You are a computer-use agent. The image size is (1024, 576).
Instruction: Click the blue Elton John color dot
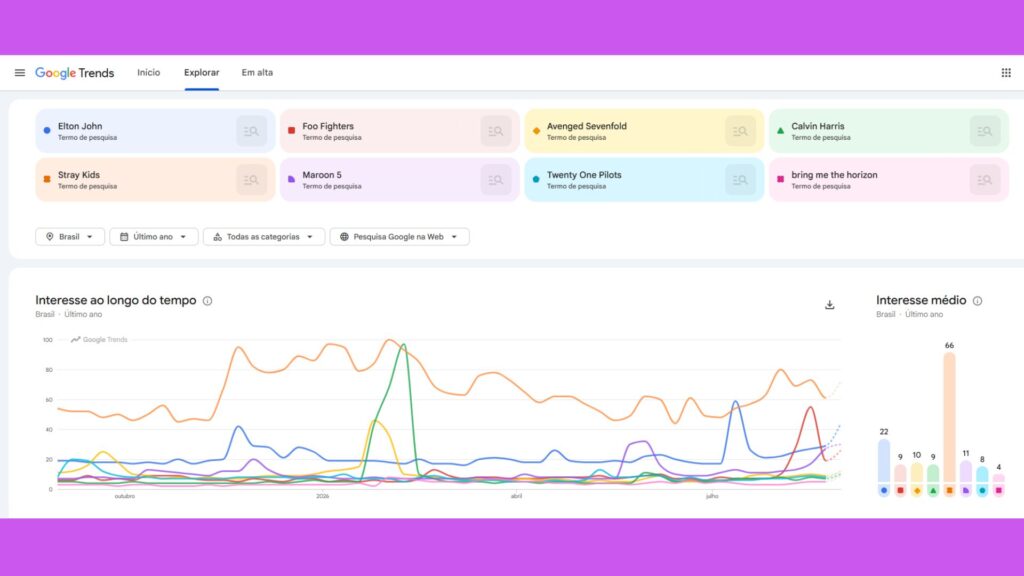click(x=47, y=131)
